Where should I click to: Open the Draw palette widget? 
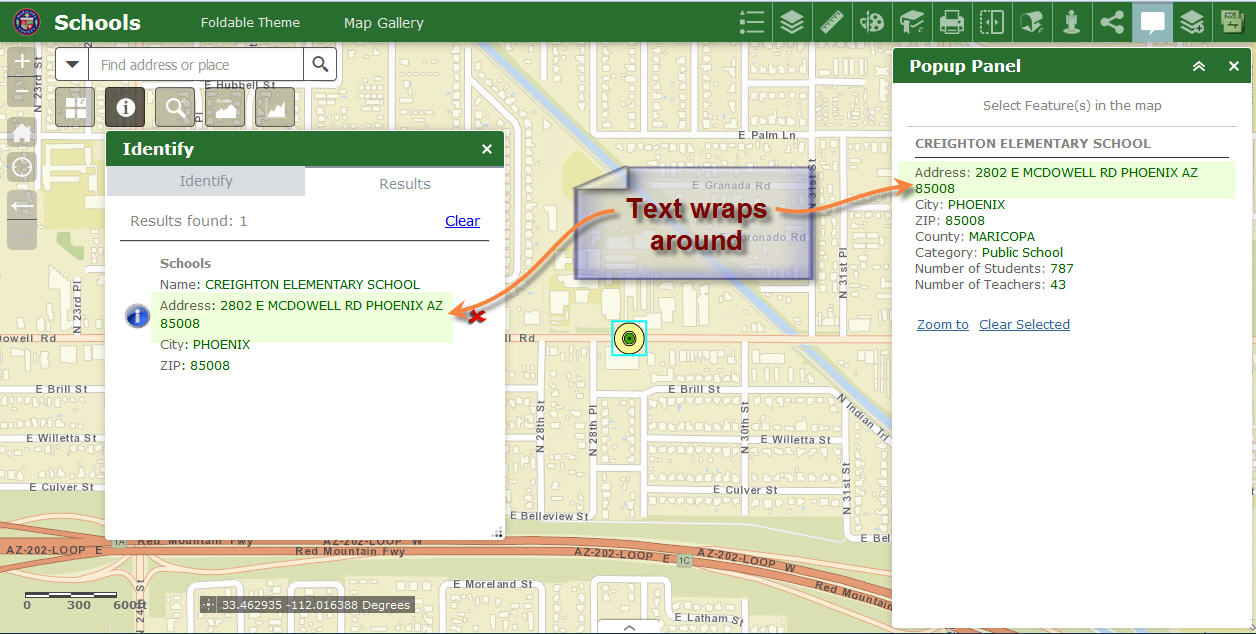(x=872, y=22)
